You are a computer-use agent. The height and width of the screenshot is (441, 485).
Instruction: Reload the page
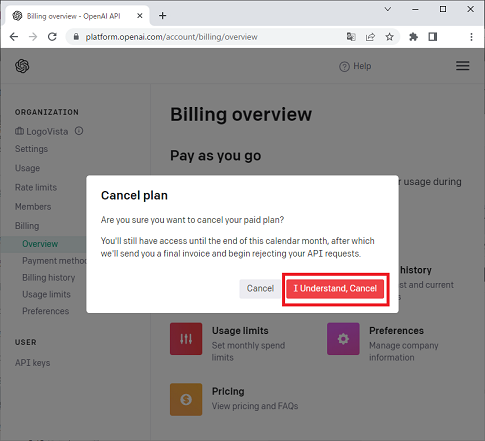coord(52,37)
